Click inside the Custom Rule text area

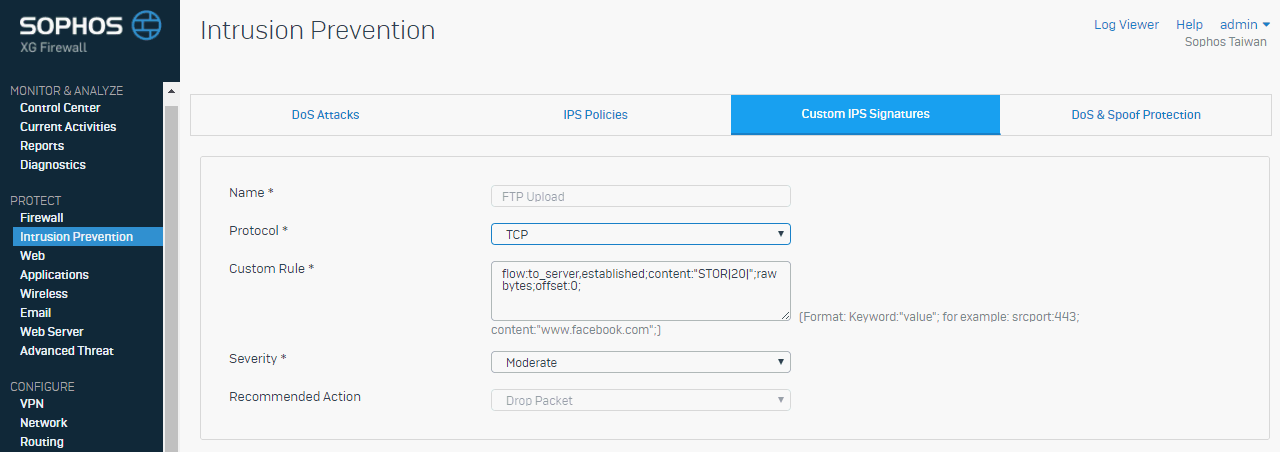640,290
